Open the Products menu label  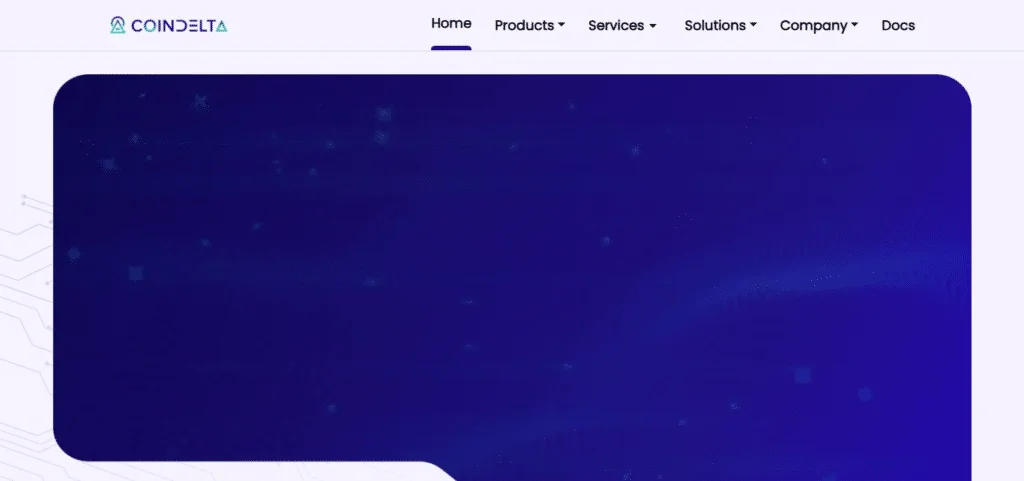click(x=524, y=25)
